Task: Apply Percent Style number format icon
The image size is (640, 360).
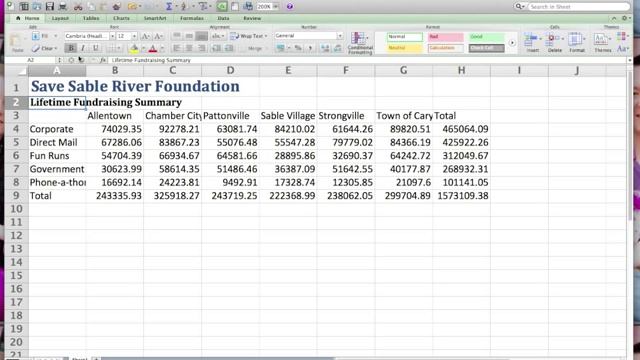Action: (298, 48)
